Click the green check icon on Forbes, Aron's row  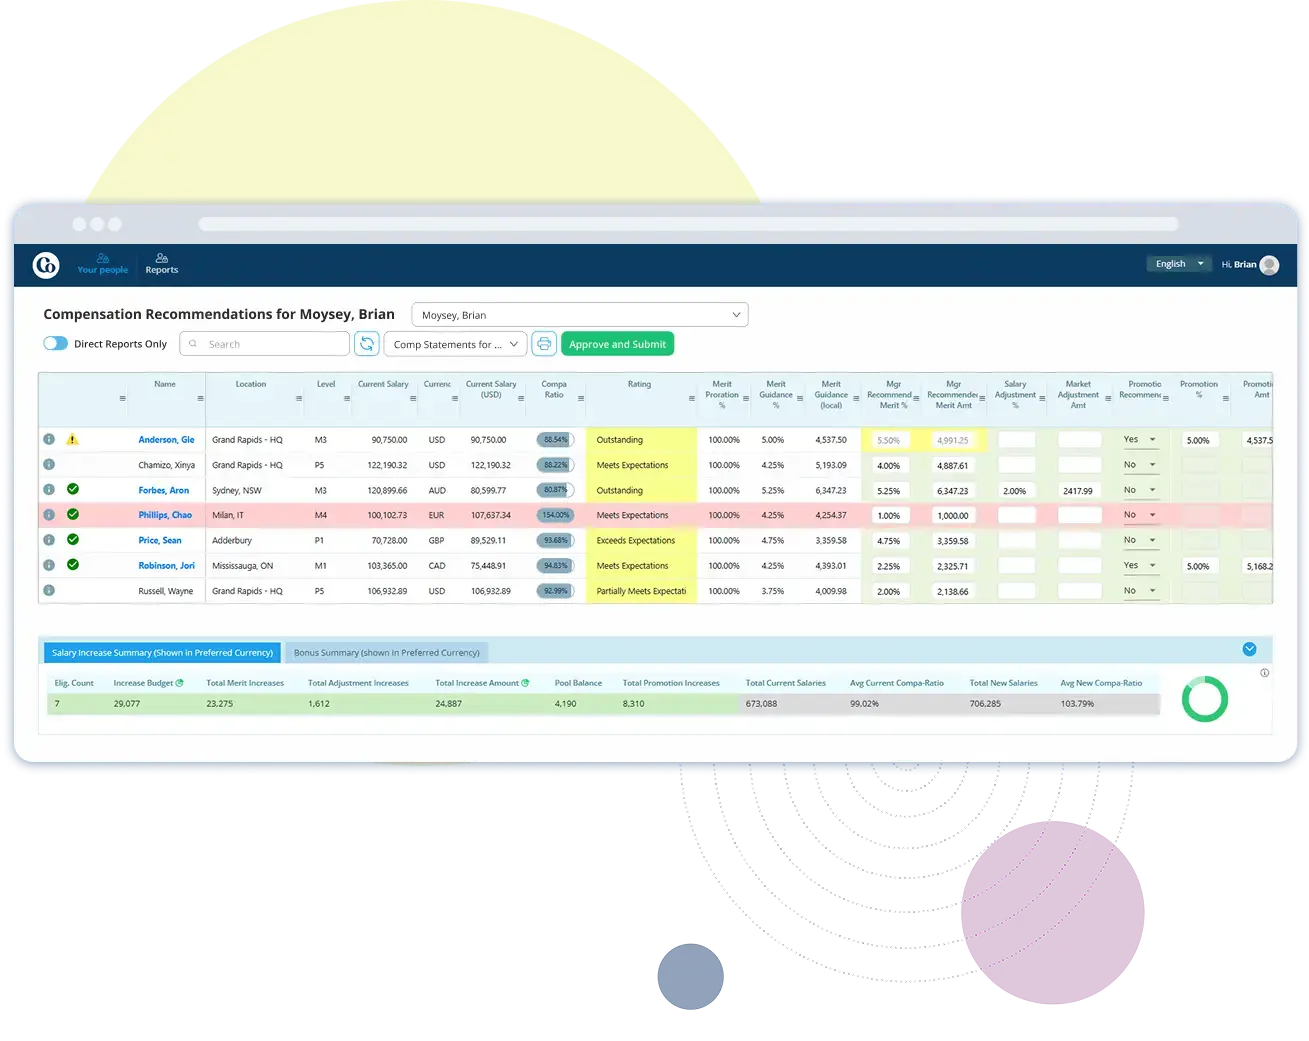(71, 490)
